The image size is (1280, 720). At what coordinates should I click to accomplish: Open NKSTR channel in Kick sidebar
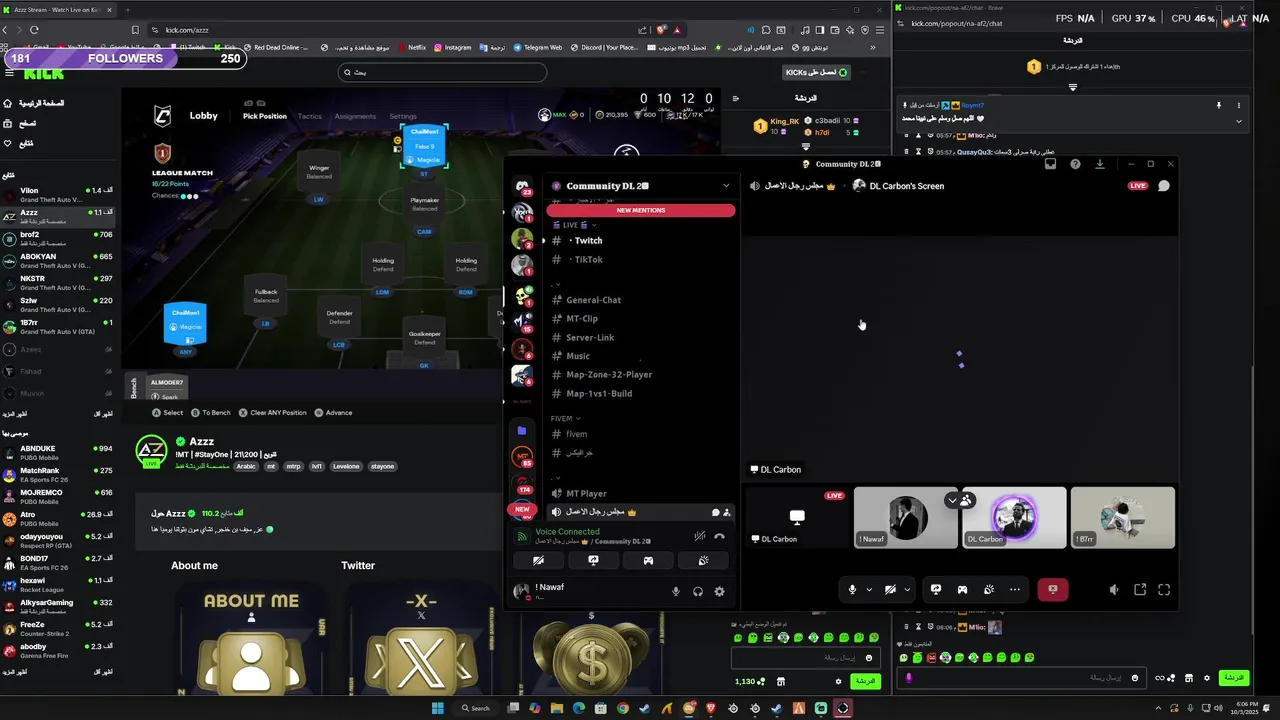tap(58, 282)
